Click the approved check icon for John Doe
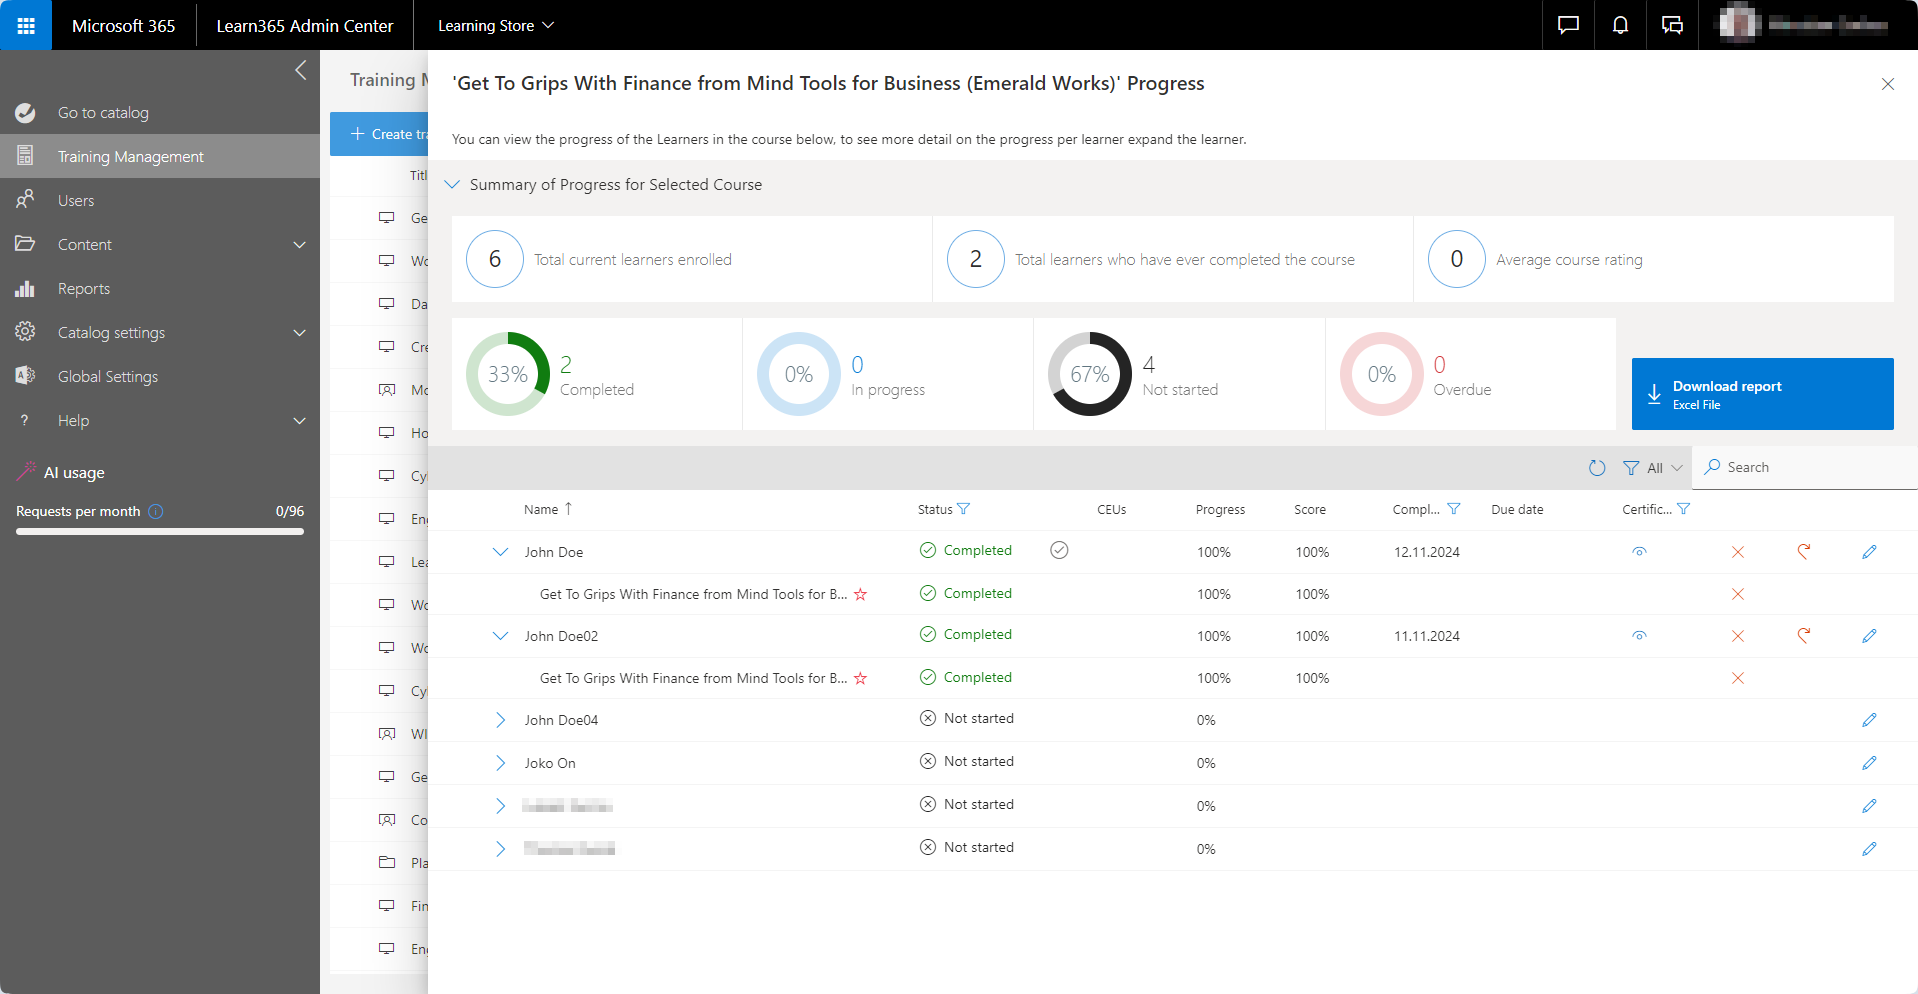The height and width of the screenshot is (994, 1918). point(1059,550)
